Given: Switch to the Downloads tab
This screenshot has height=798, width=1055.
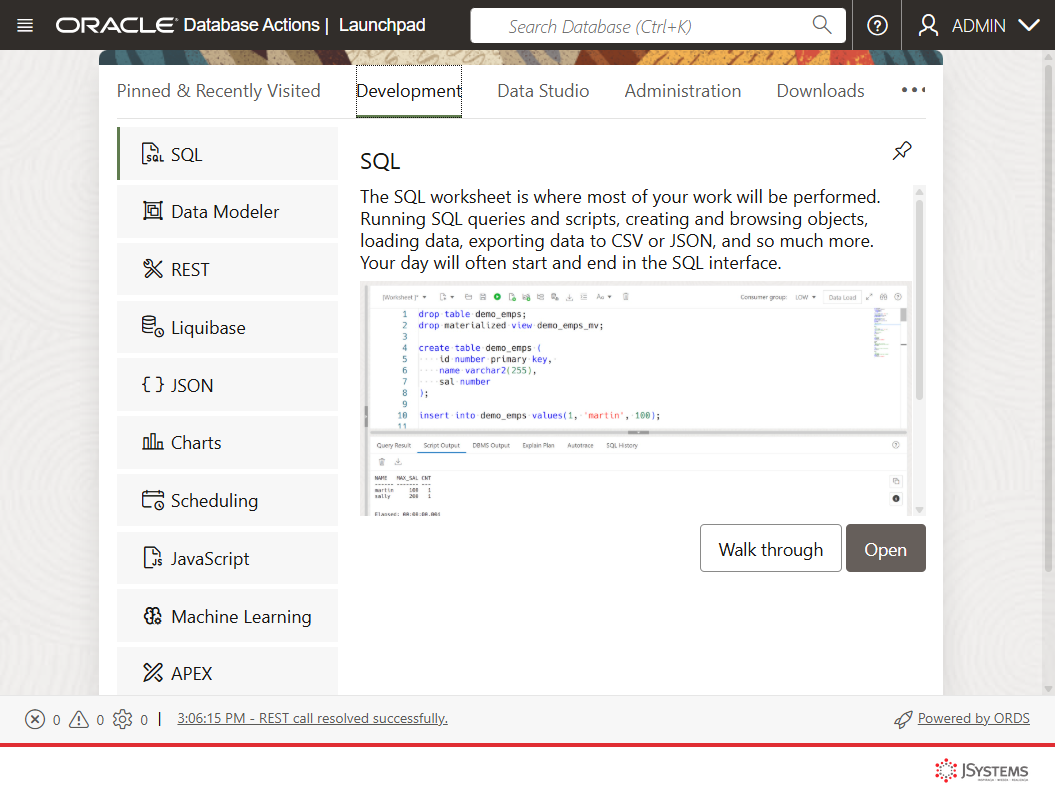Looking at the screenshot, I should coord(820,91).
